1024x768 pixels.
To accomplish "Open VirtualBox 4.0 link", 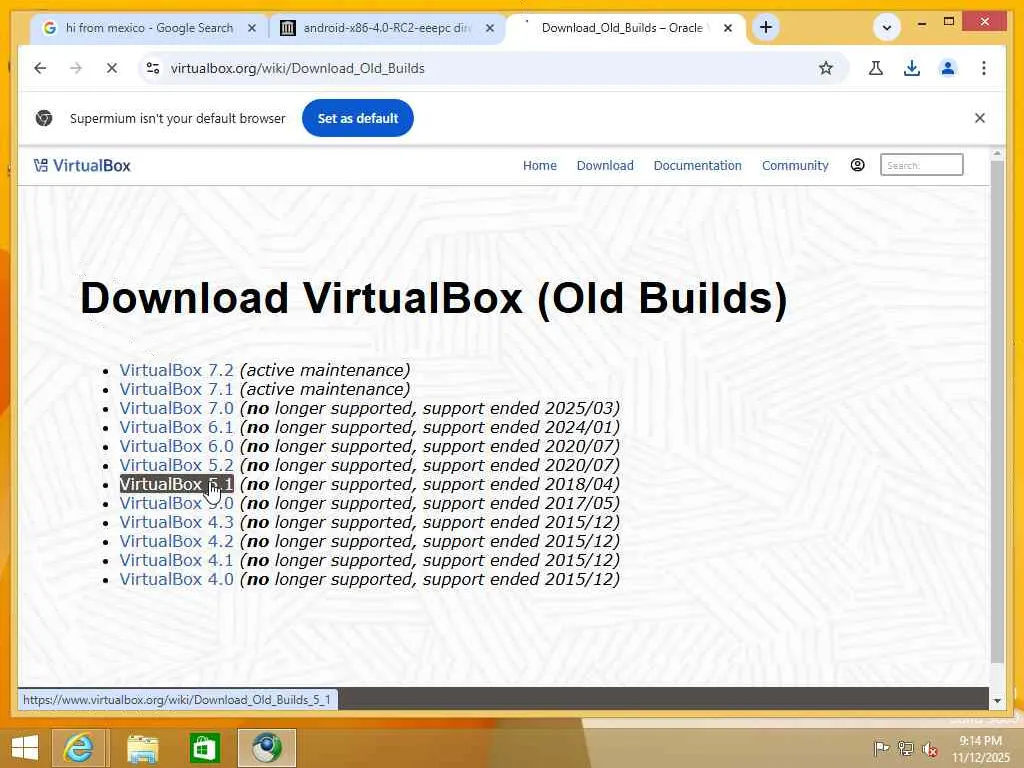I will pos(176,579).
